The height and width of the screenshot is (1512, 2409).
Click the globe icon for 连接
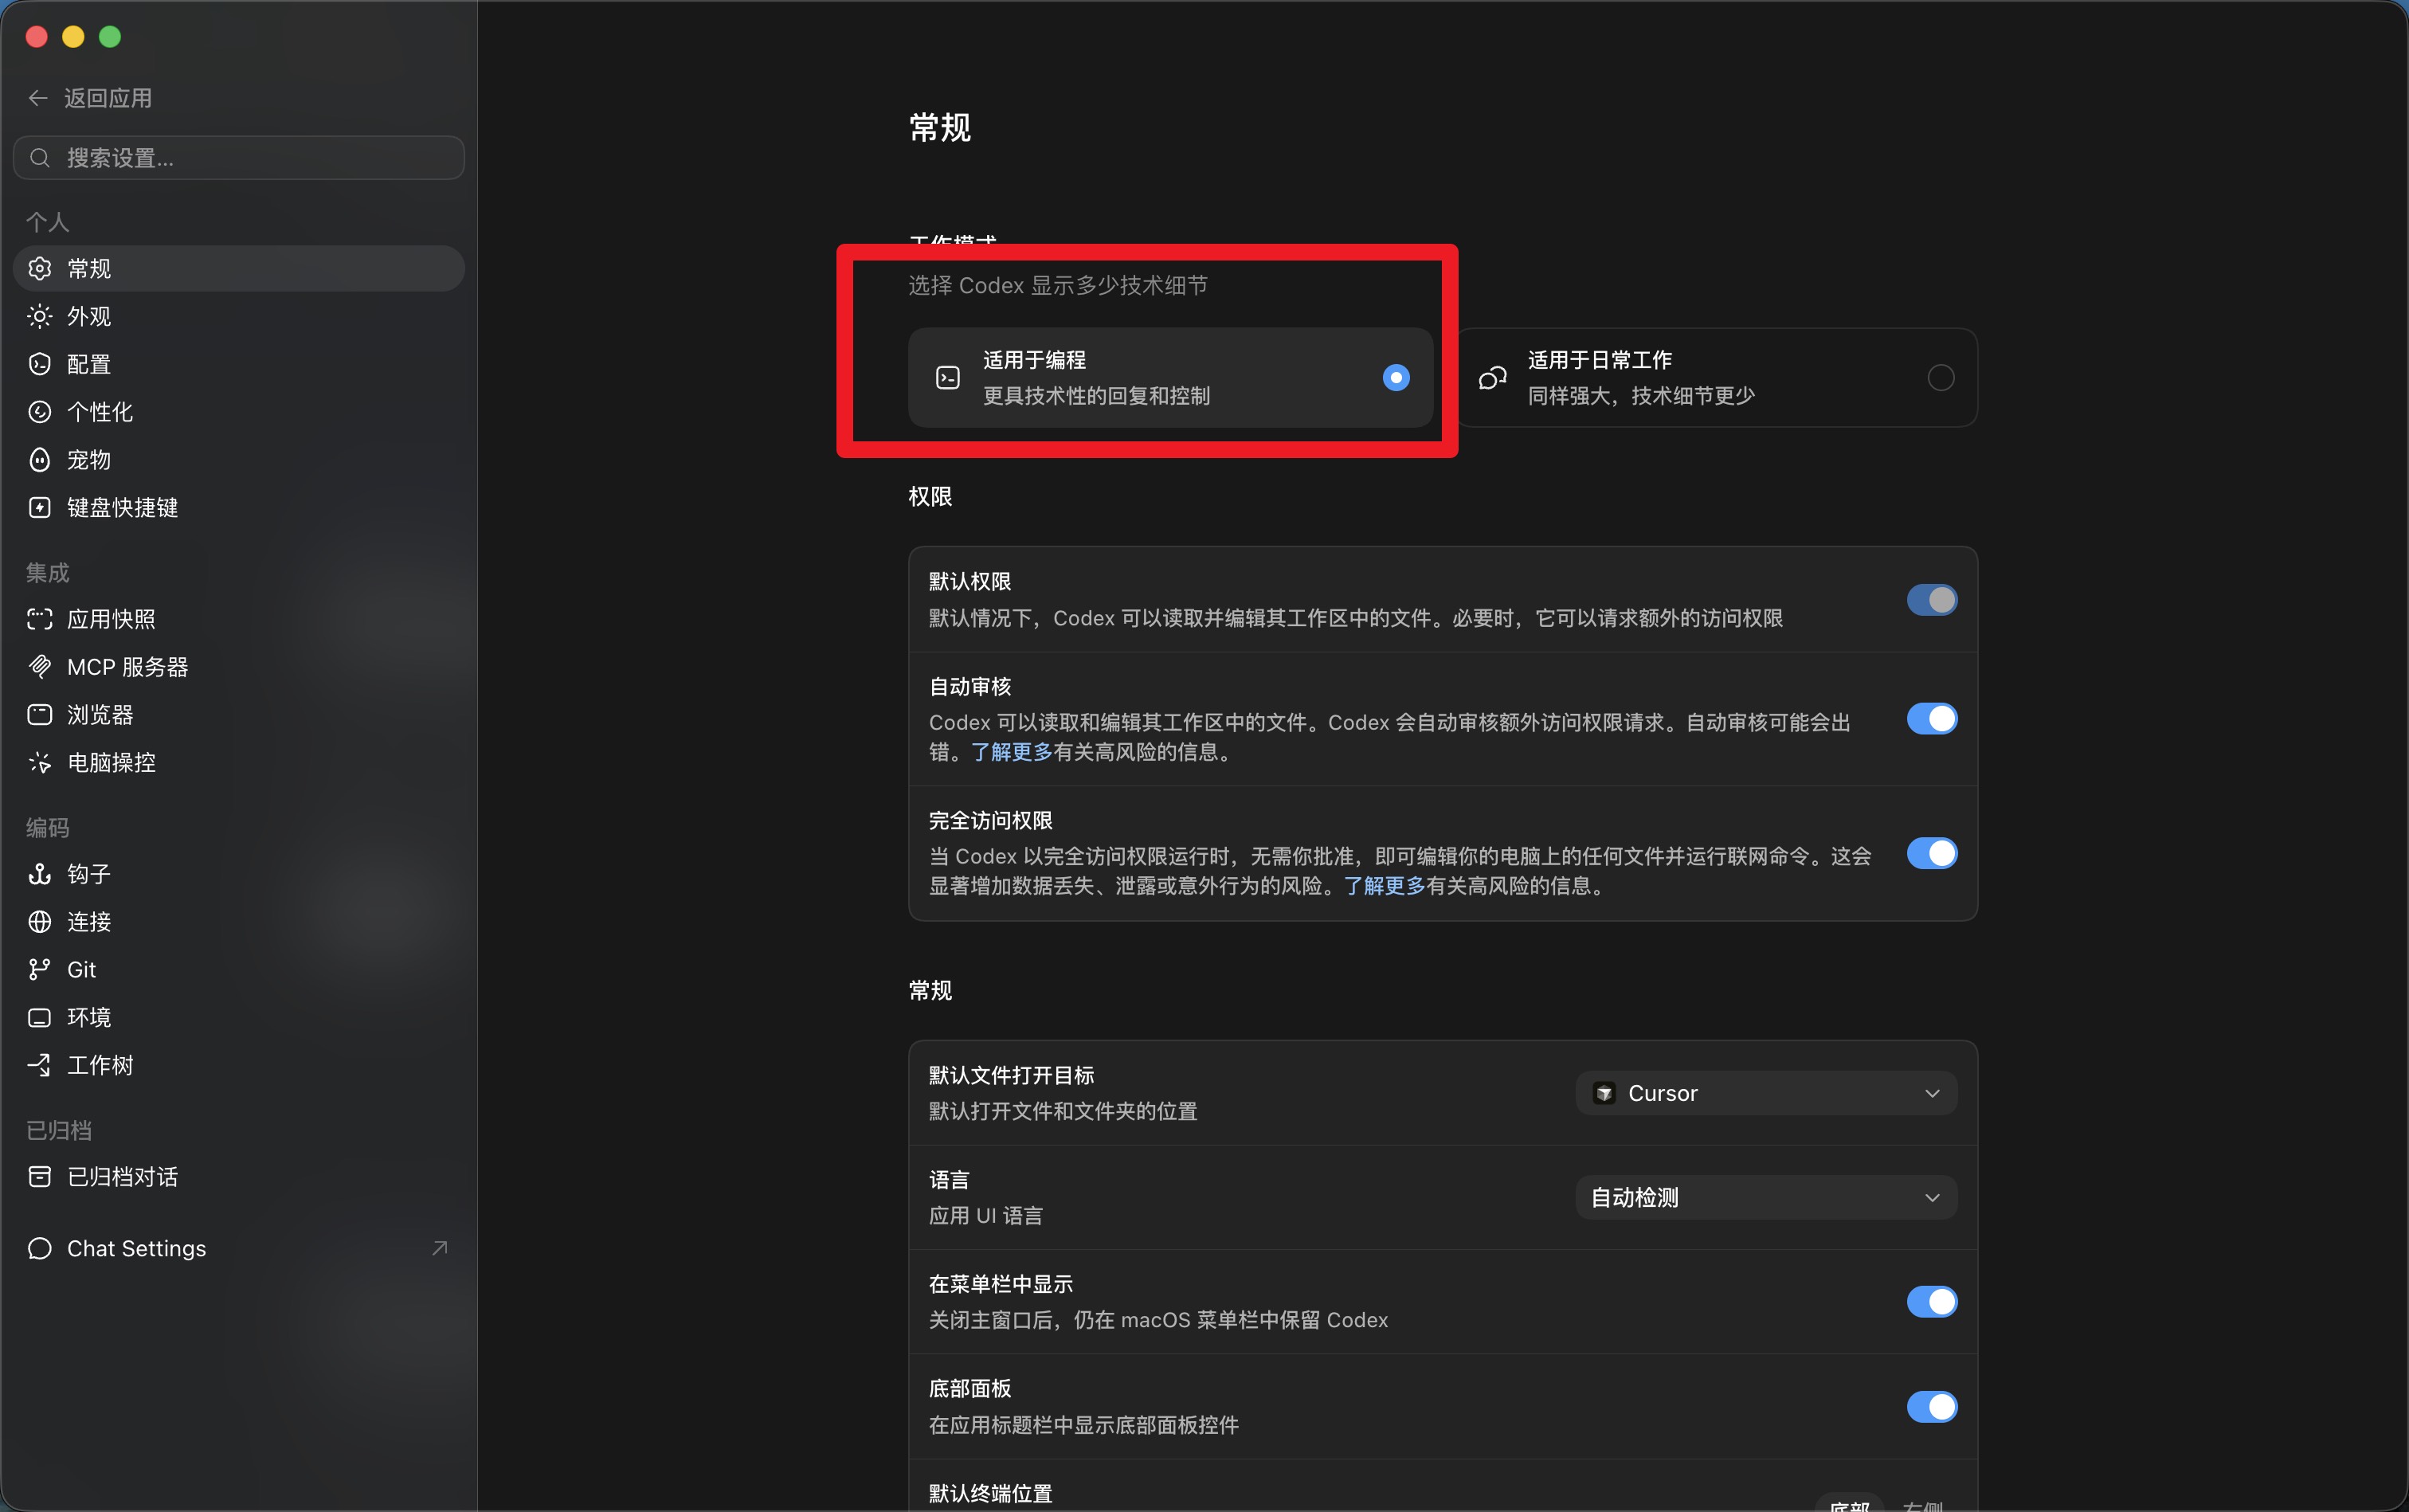point(40,922)
